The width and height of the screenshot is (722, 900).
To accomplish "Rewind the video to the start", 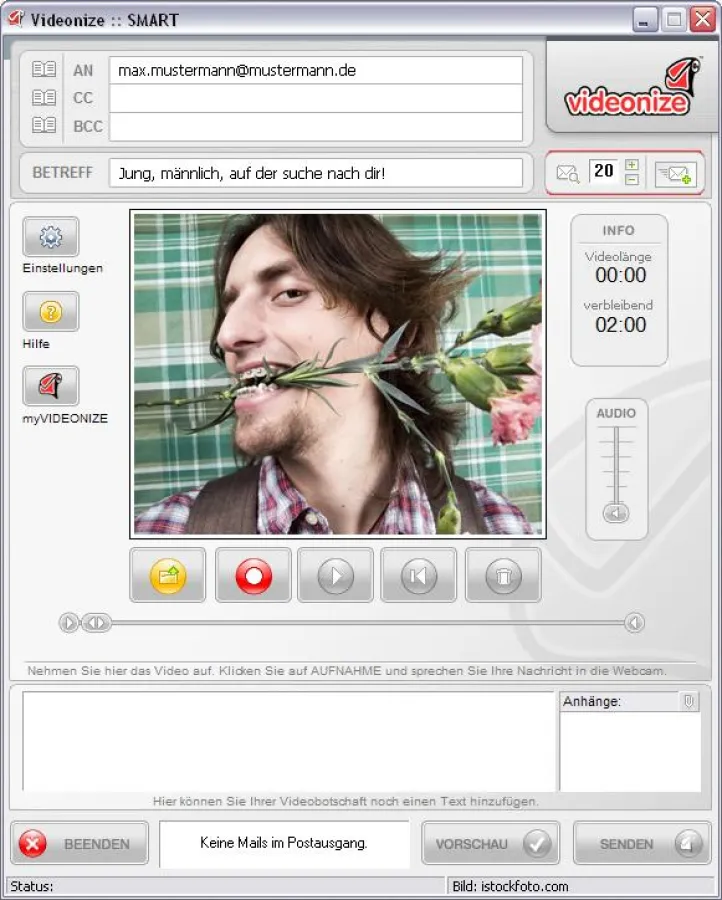I will click(x=418, y=575).
